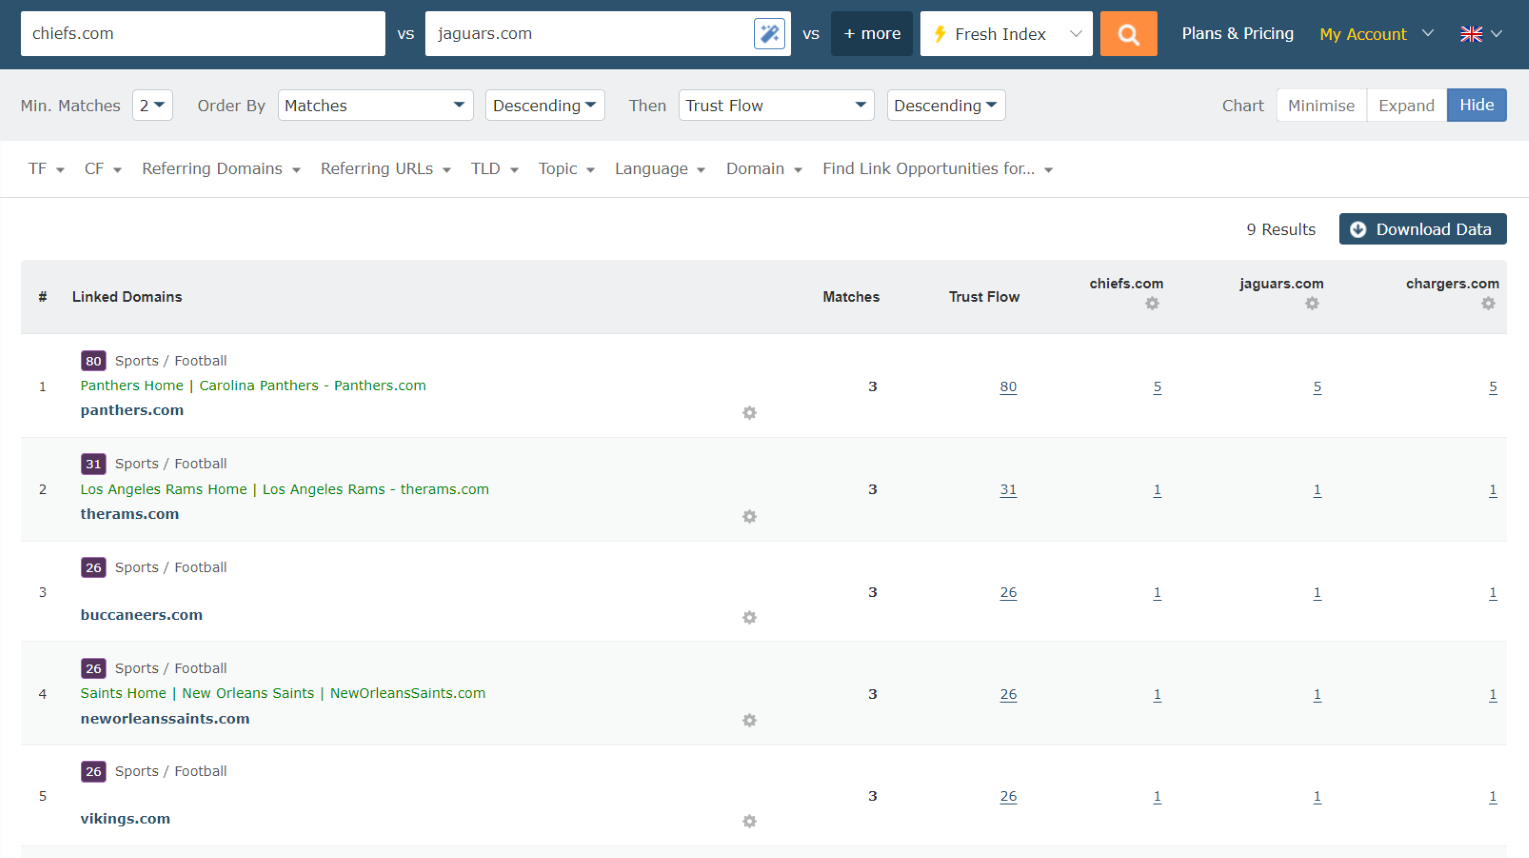This screenshot has height=858, width=1529.
Task: Click the gear icon for therams.com row
Action: [749, 516]
